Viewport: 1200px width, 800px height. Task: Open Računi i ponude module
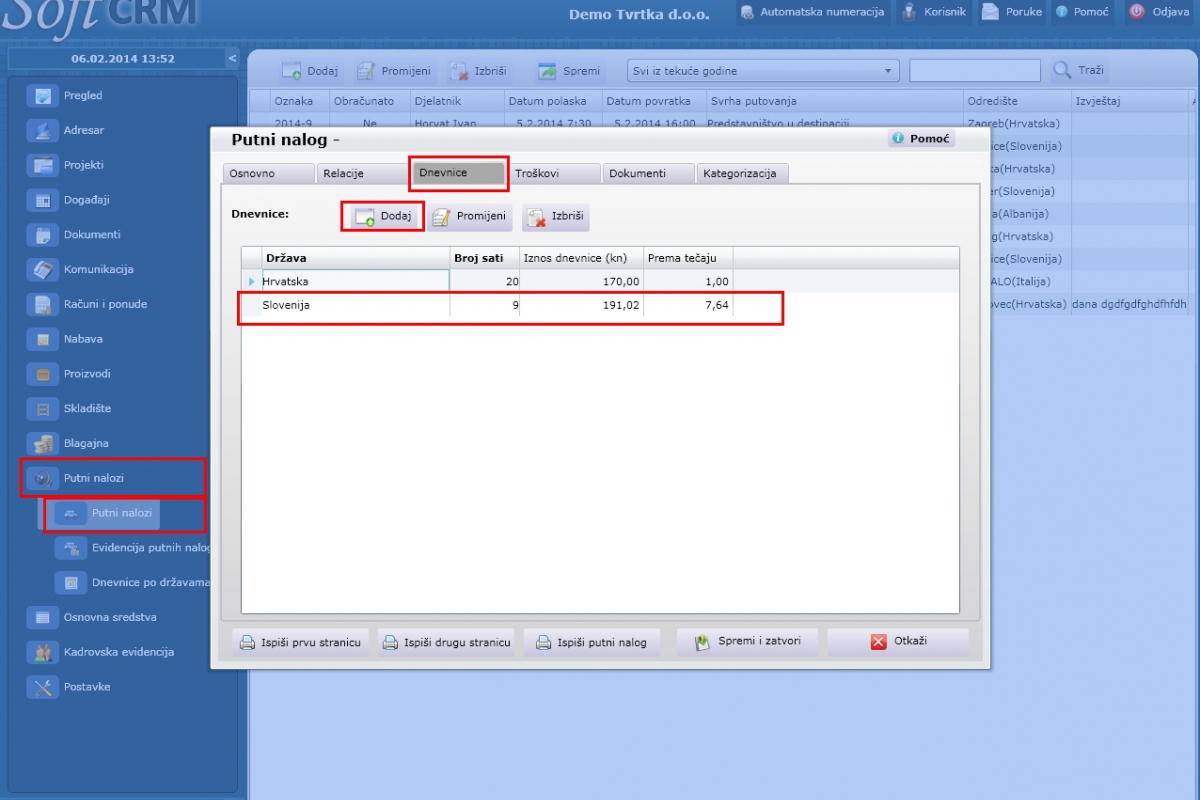pyautogui.click(x=105, y=304)
